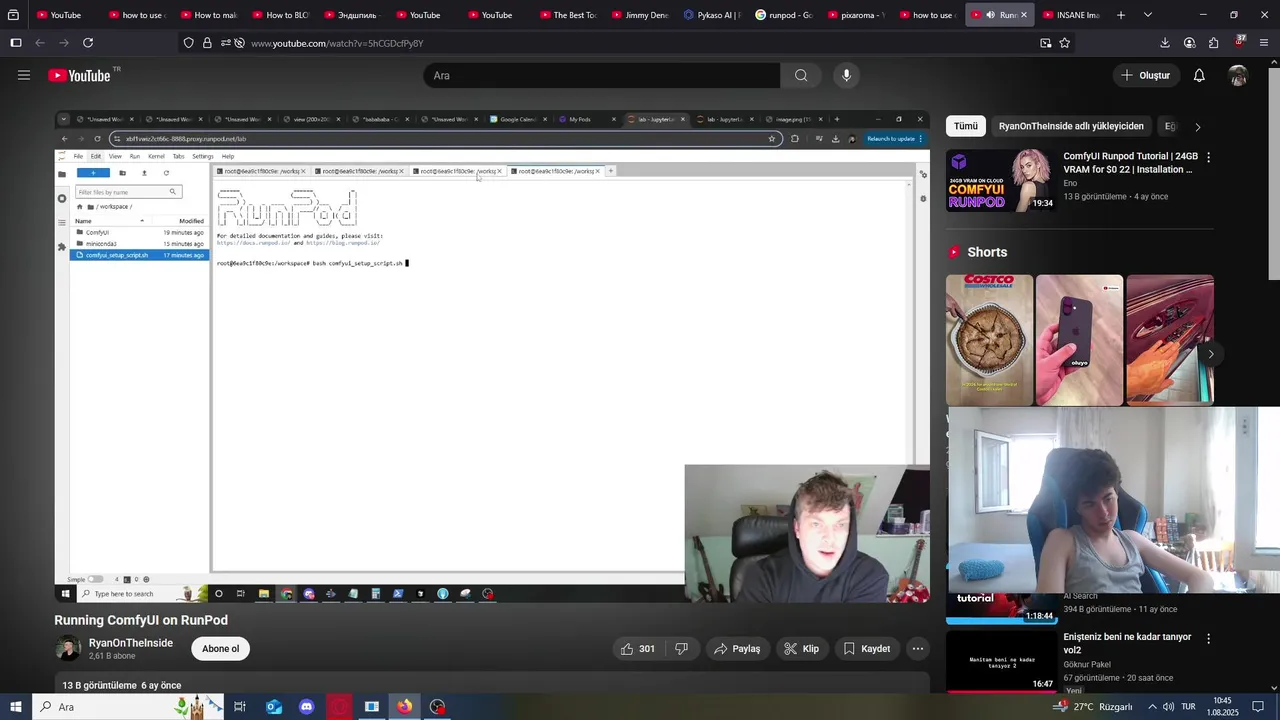
Task: Open the purple iPhone Short
Action: pyautogui.click(x=1079, y=340)
